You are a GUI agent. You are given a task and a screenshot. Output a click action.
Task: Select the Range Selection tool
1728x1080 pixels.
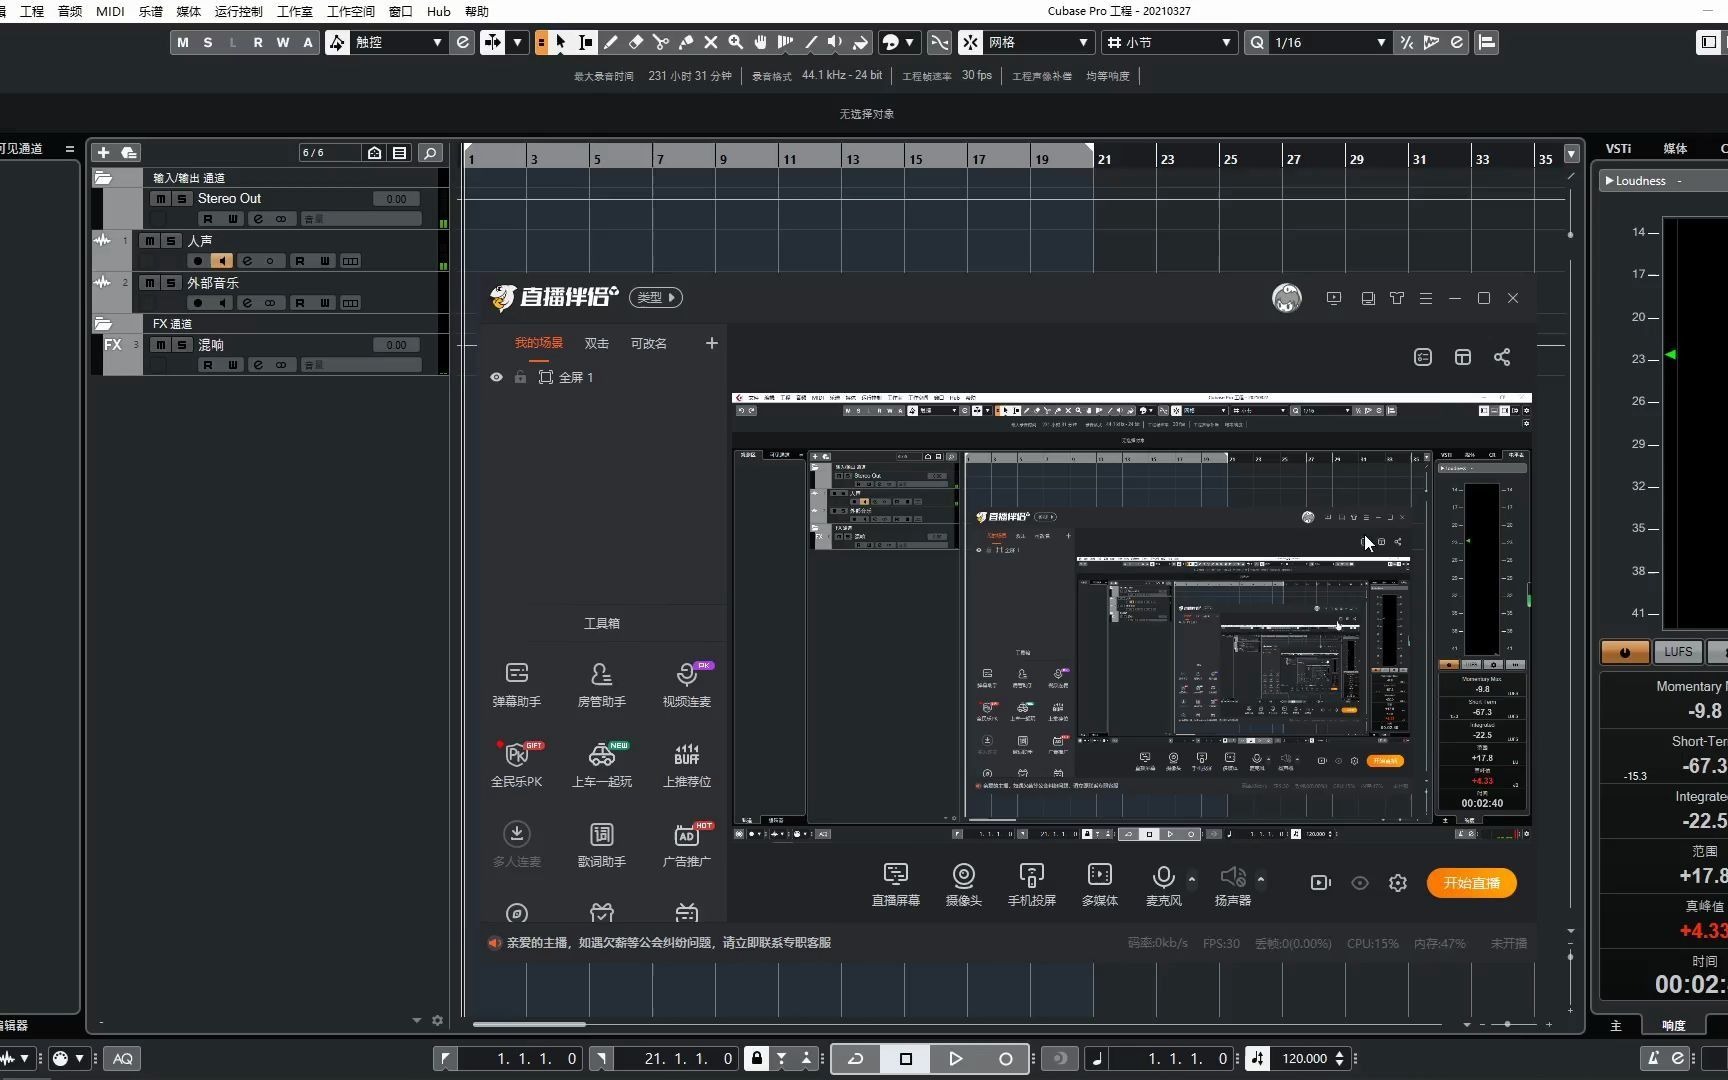586,42
